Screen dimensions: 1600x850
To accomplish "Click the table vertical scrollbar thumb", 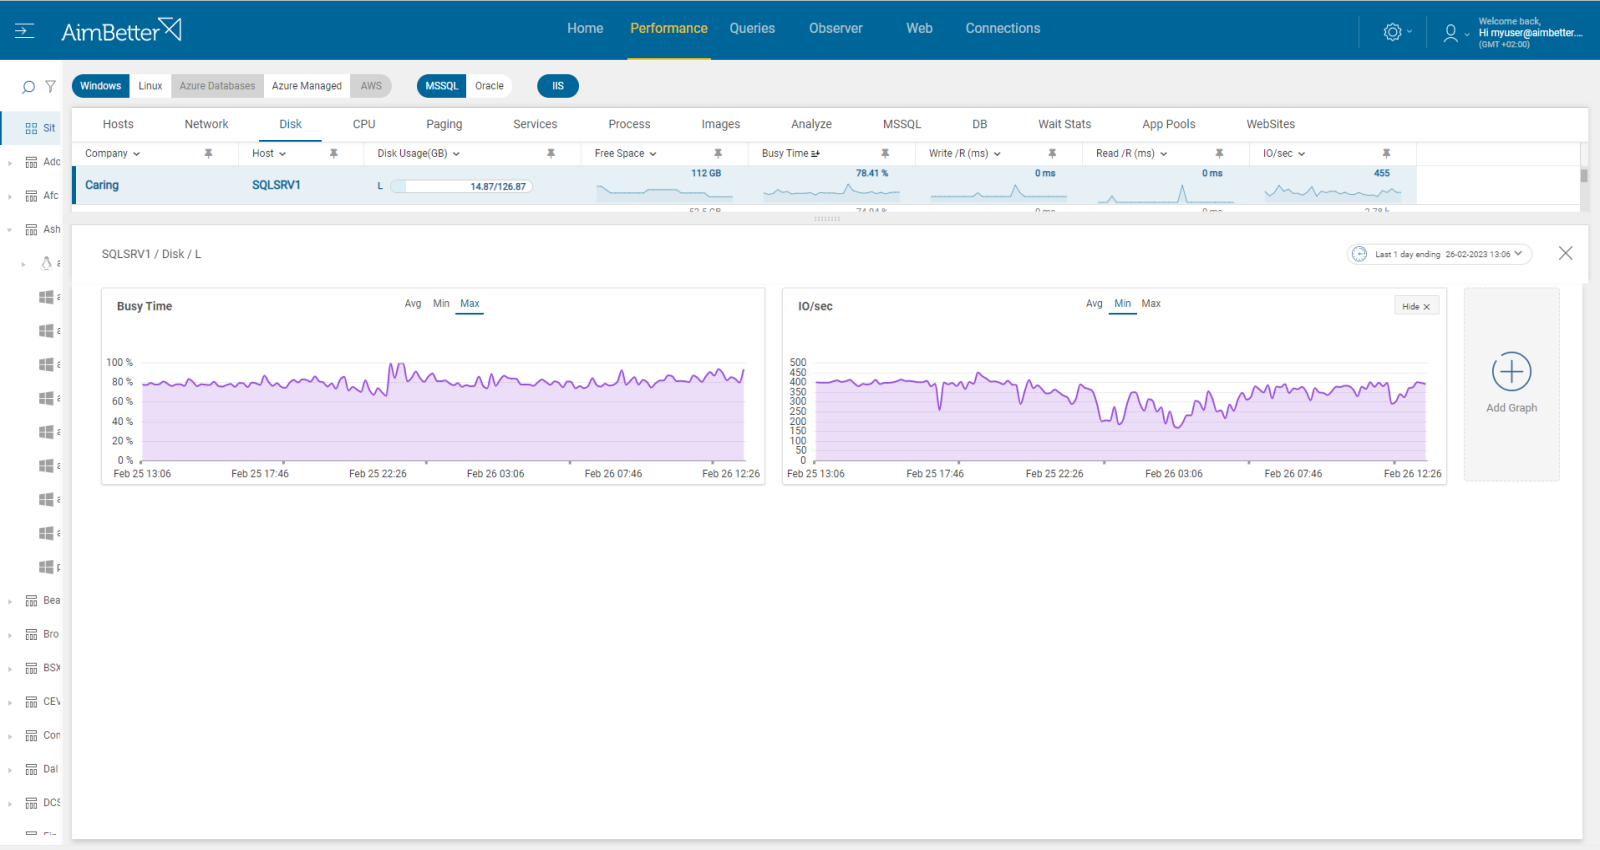I will [x=1584, y=175].
